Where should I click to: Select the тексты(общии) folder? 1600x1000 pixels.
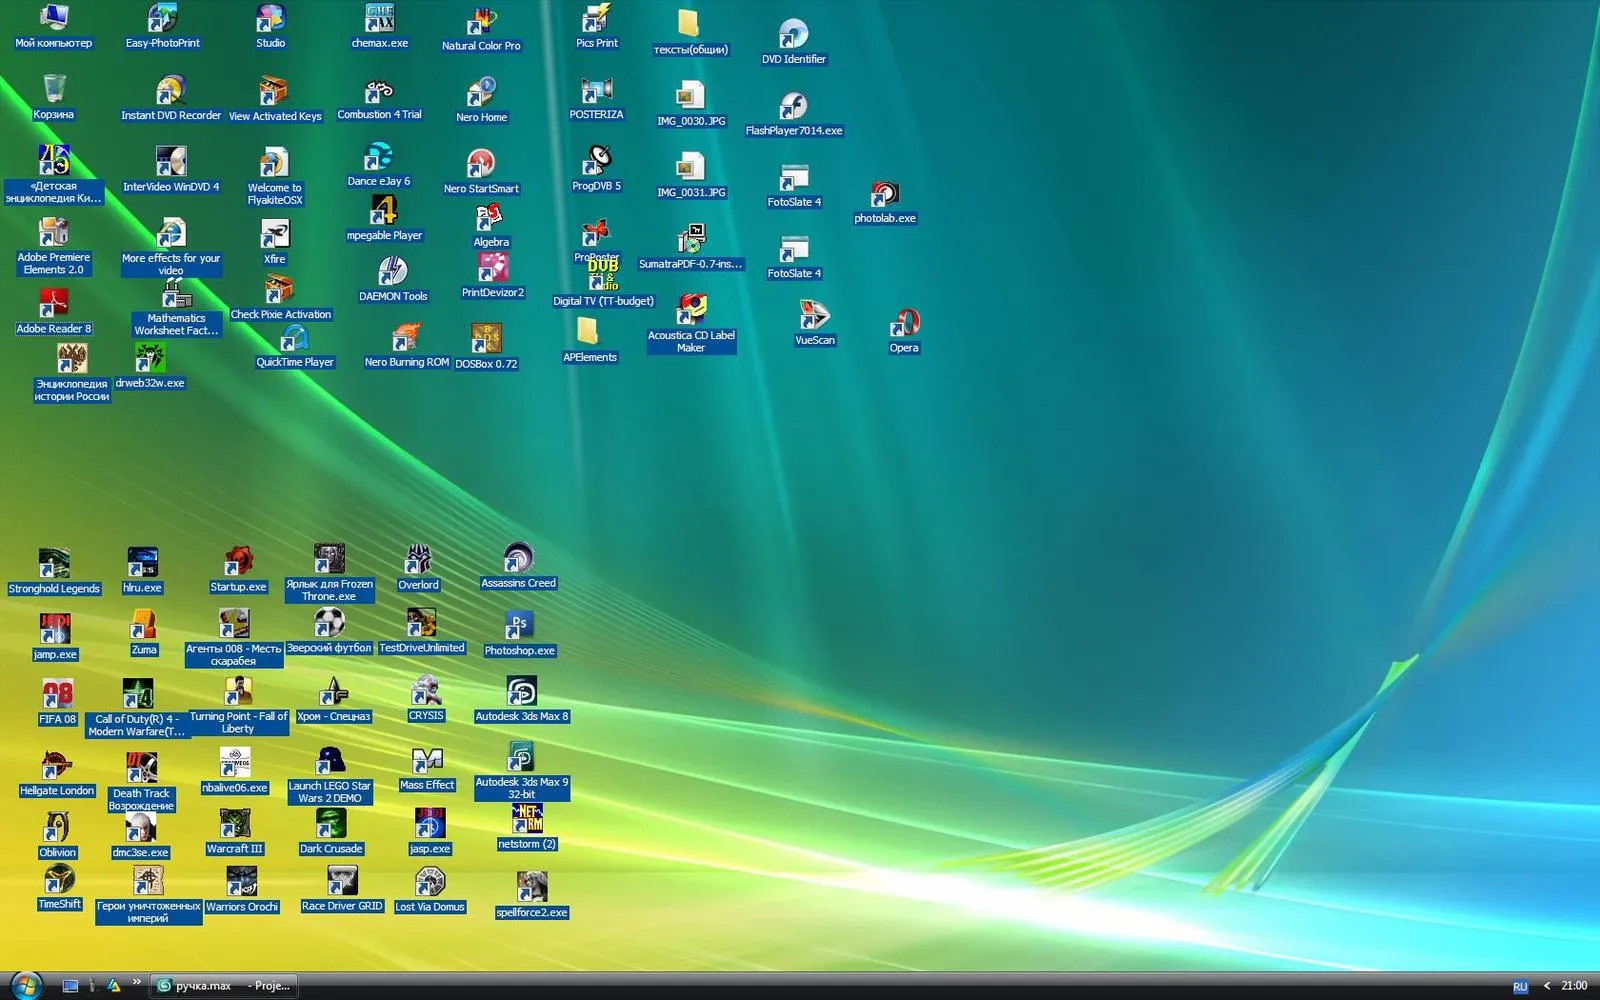coord(690,33)
